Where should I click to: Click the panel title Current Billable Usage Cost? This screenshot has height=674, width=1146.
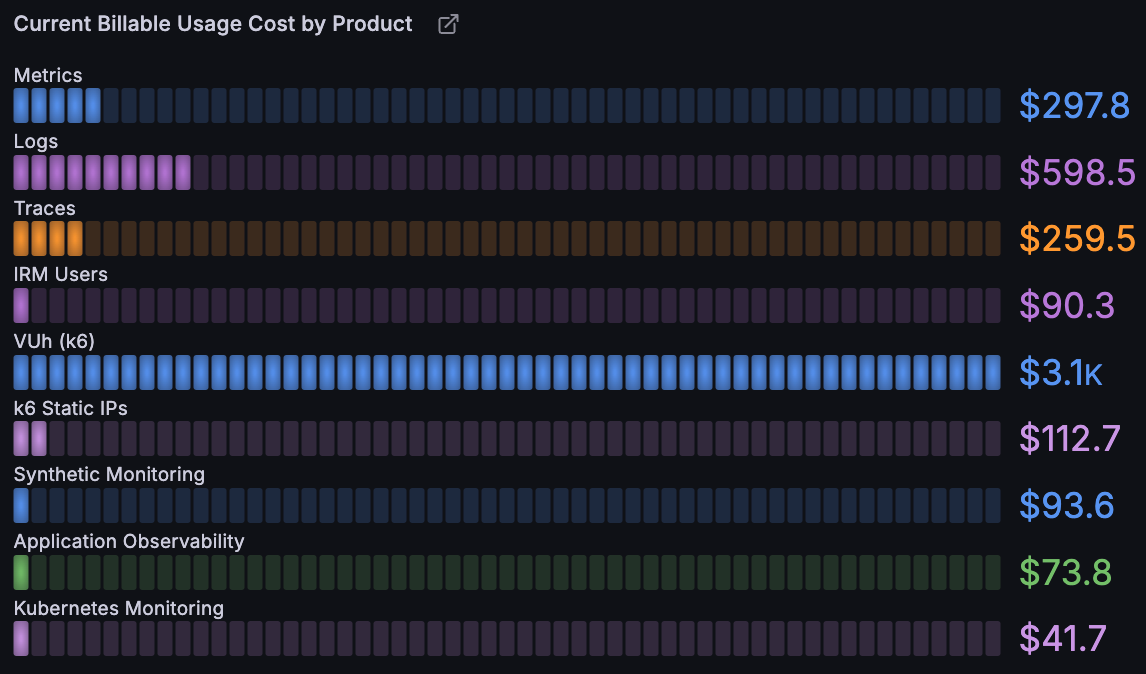click(x=211, y=23)
